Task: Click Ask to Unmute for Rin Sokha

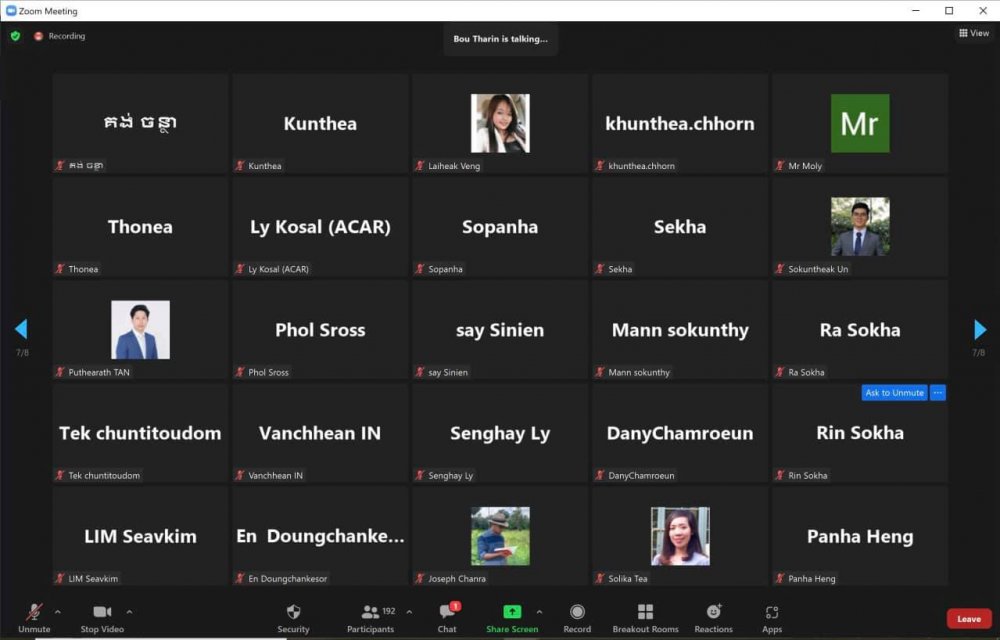Action: [894, 393]
